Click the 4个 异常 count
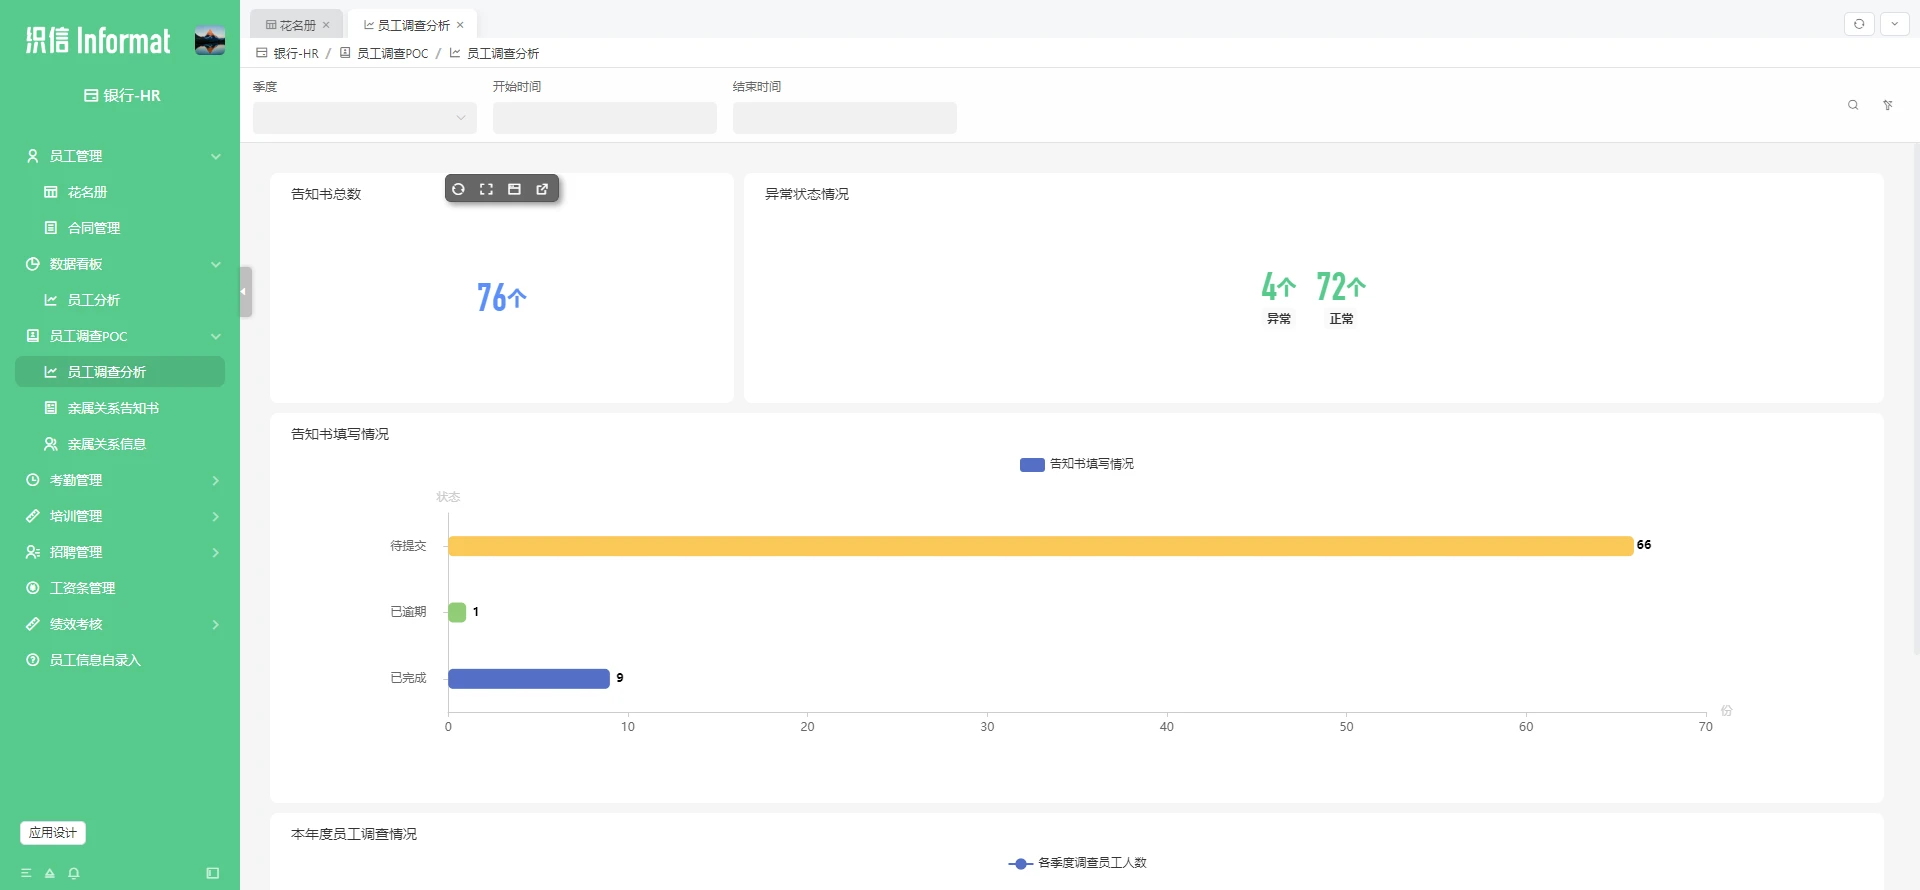 [1279, 287]
